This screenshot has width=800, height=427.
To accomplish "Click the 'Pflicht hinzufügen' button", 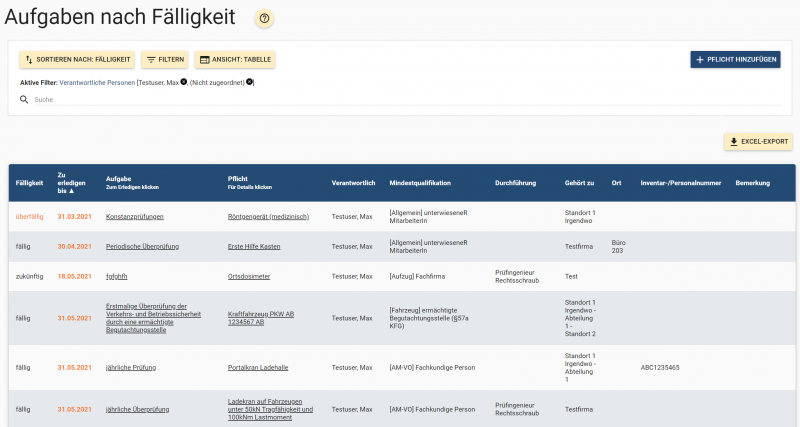I will coord(735,60).
